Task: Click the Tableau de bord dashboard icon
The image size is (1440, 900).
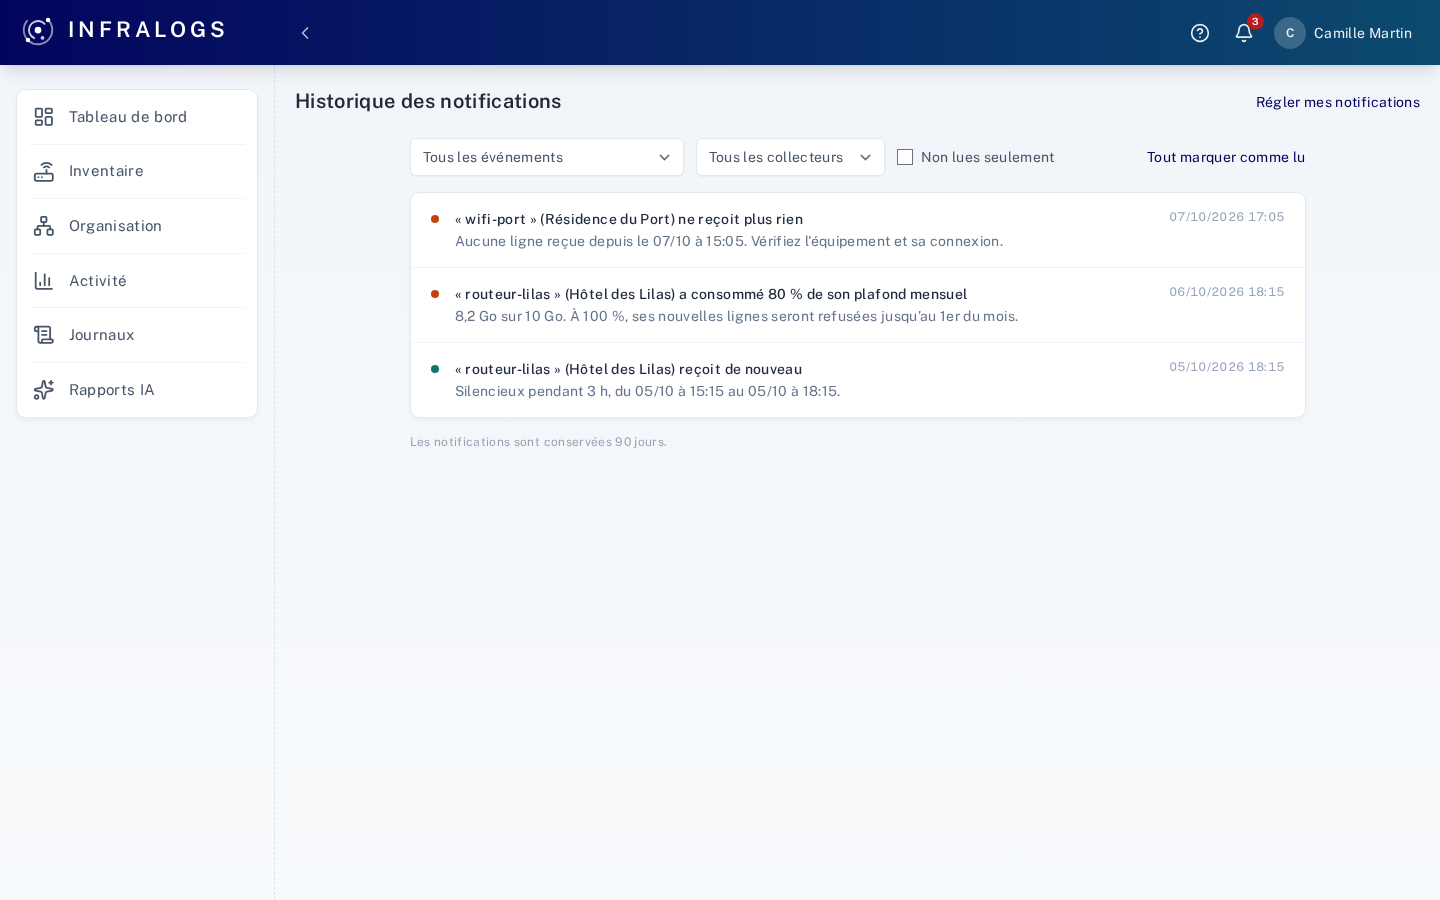Action: point(43,117)
